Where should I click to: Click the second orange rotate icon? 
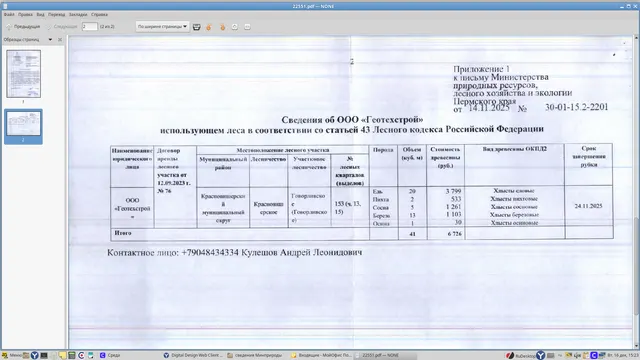click(x=222, y=27)
